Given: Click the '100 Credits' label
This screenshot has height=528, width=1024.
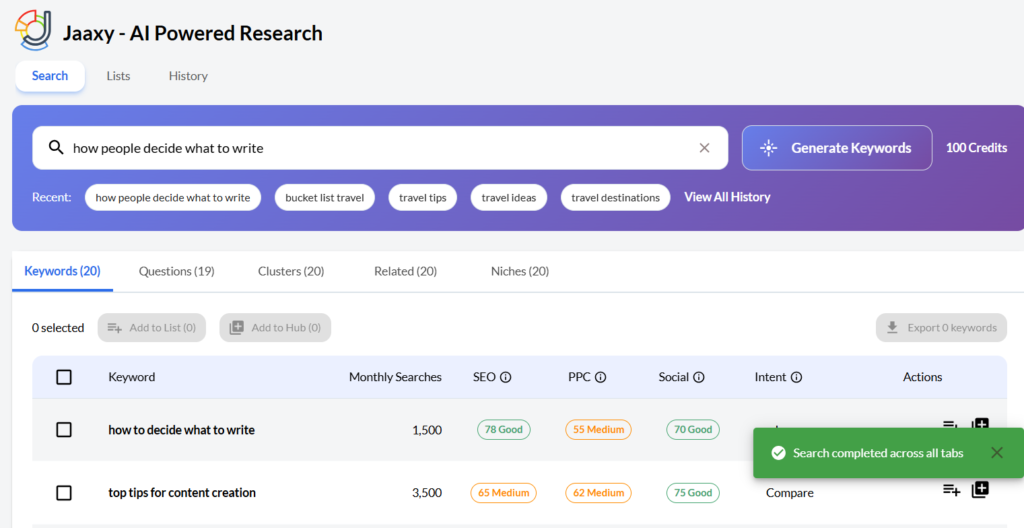Looking at the screenshot, I should [x=976, y=148].
